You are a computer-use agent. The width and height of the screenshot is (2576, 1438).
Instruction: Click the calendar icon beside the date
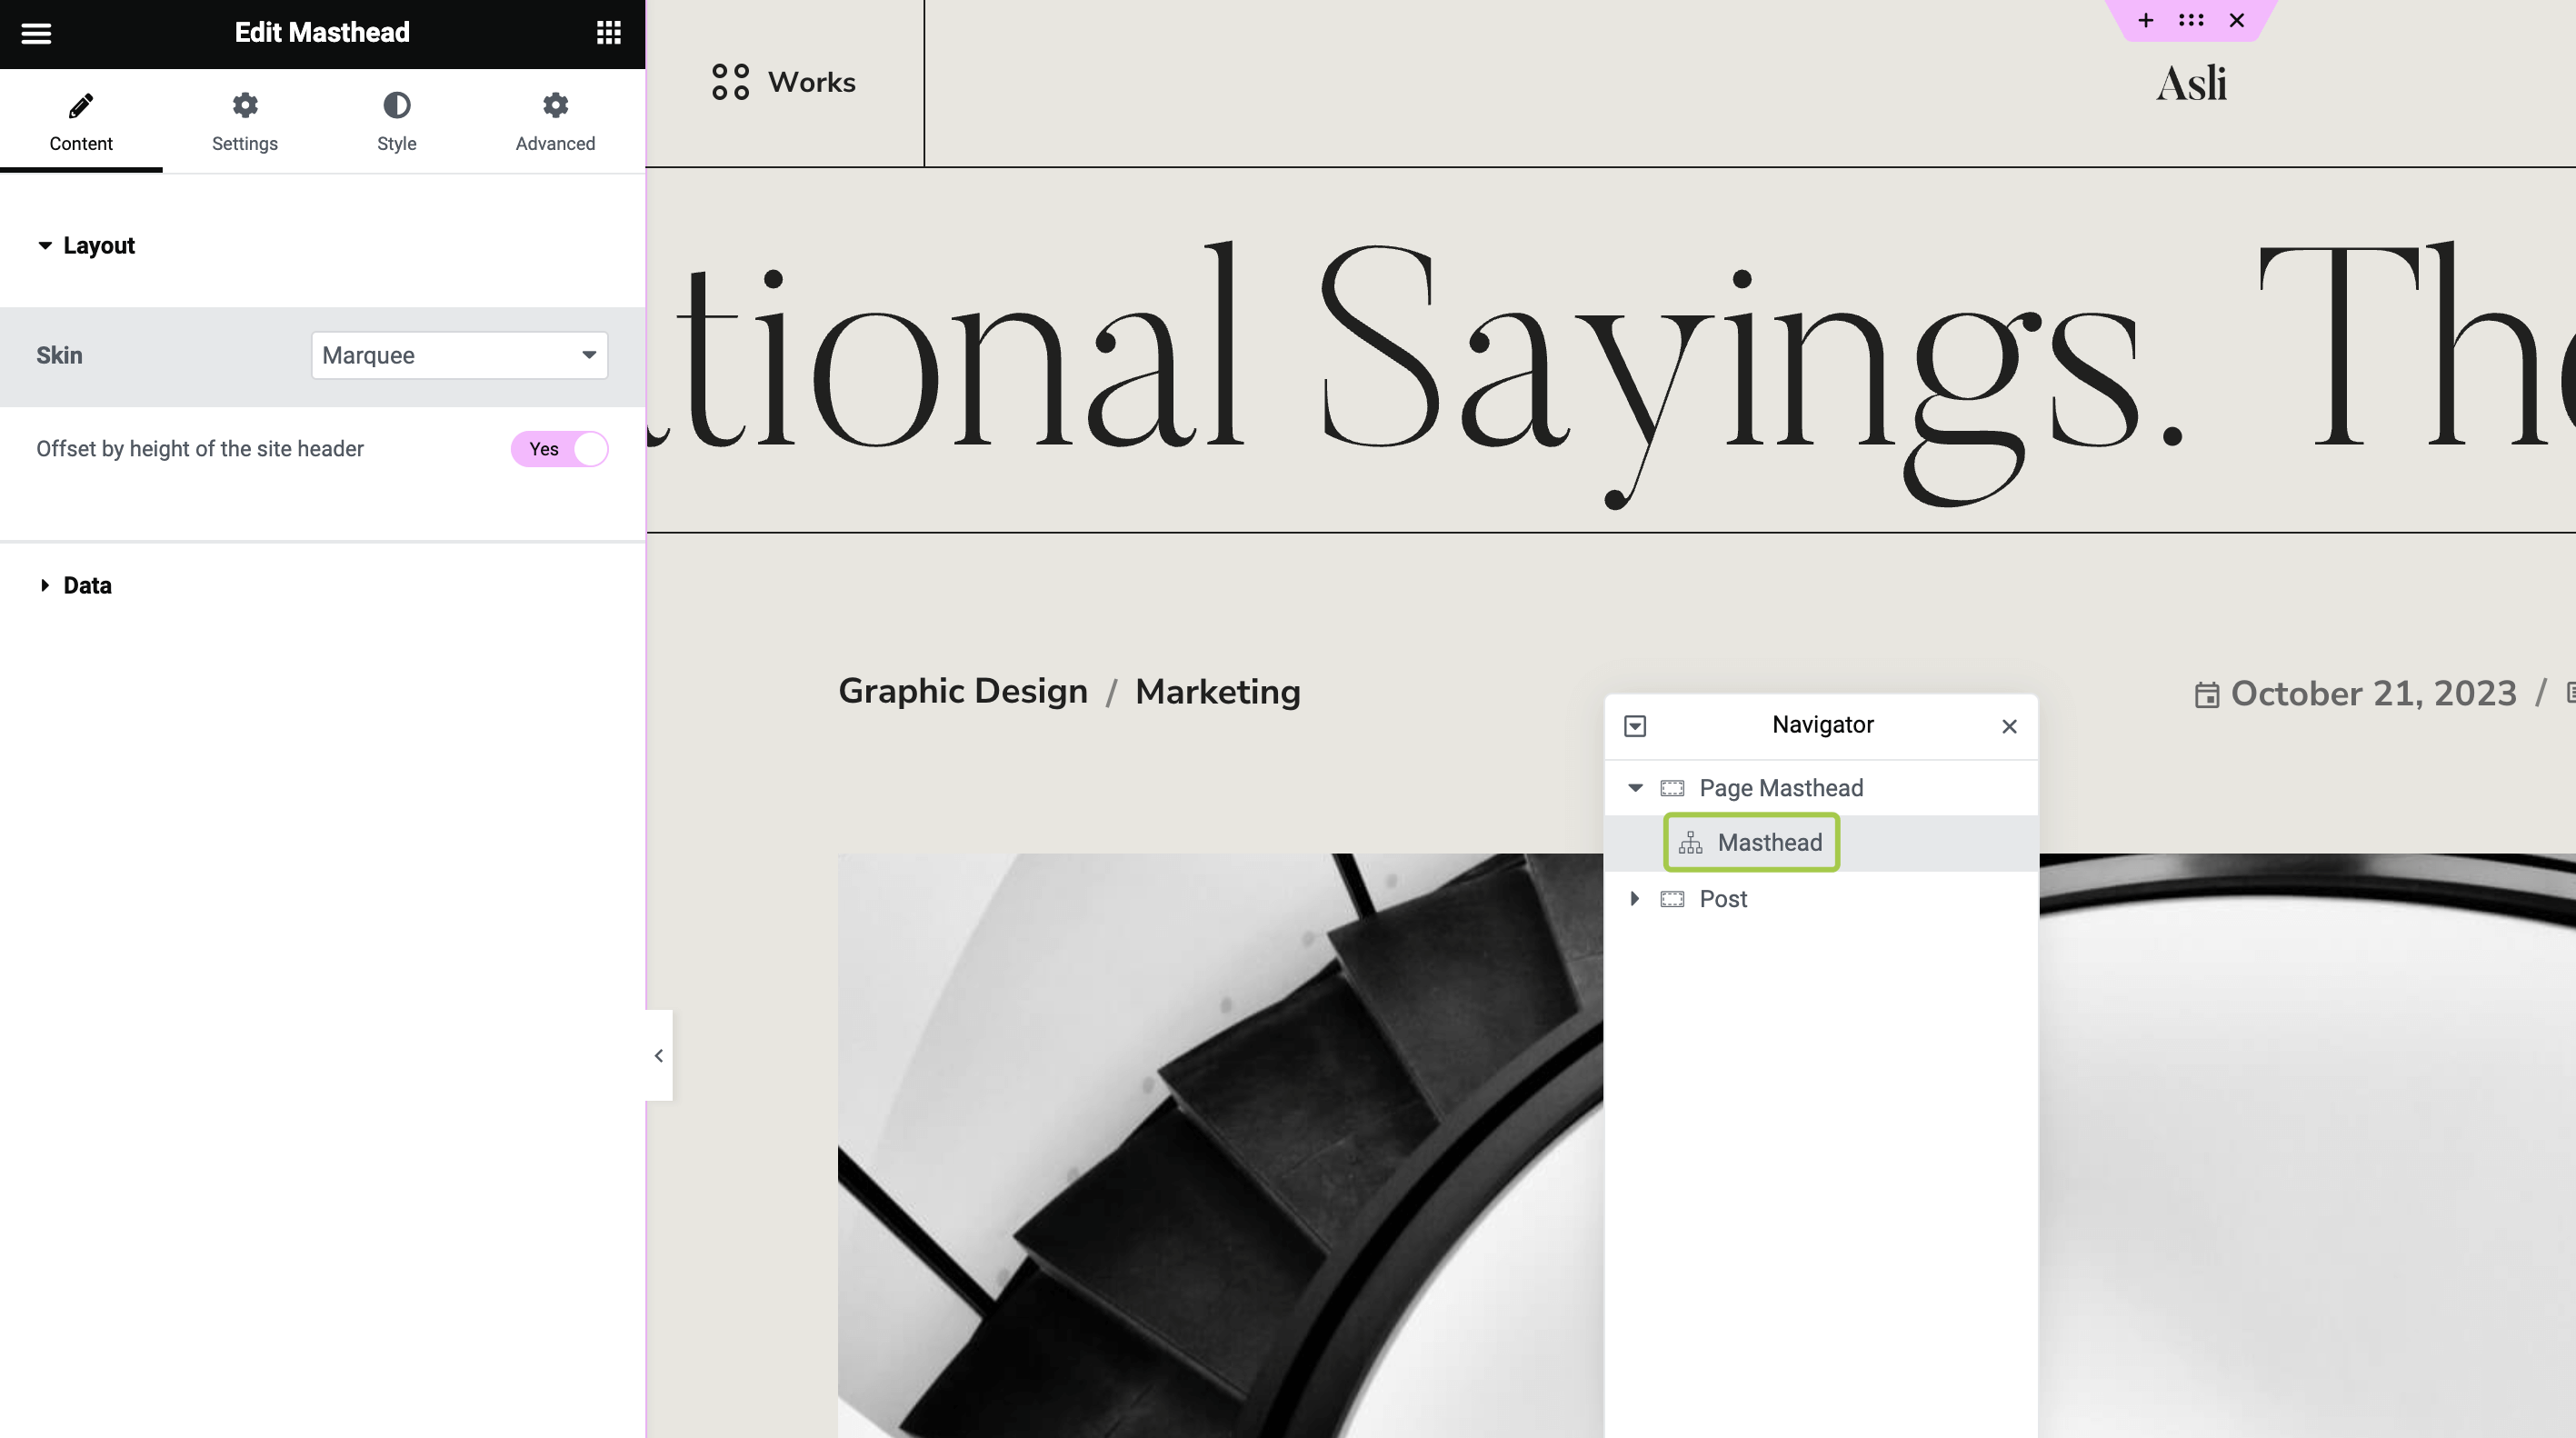[x=2207, y=695]
